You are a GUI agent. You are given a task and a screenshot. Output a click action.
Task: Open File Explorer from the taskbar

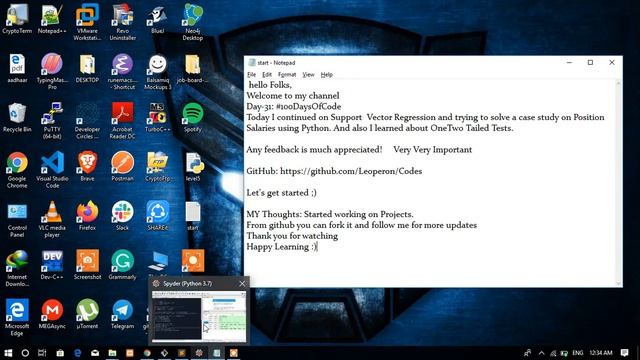pos(112,353)
